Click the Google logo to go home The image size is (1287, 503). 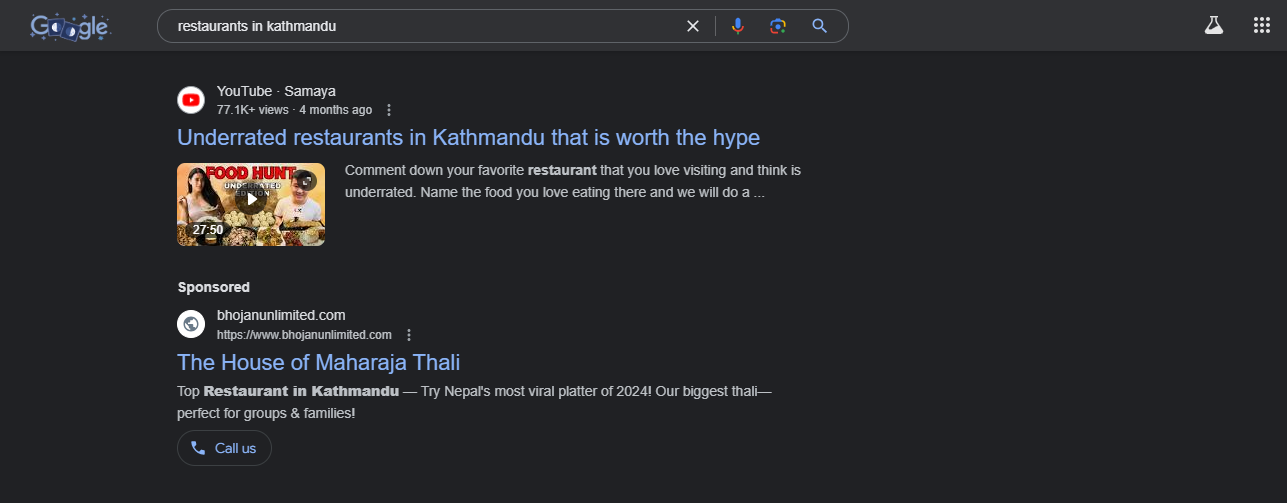(x=69, y=26)
